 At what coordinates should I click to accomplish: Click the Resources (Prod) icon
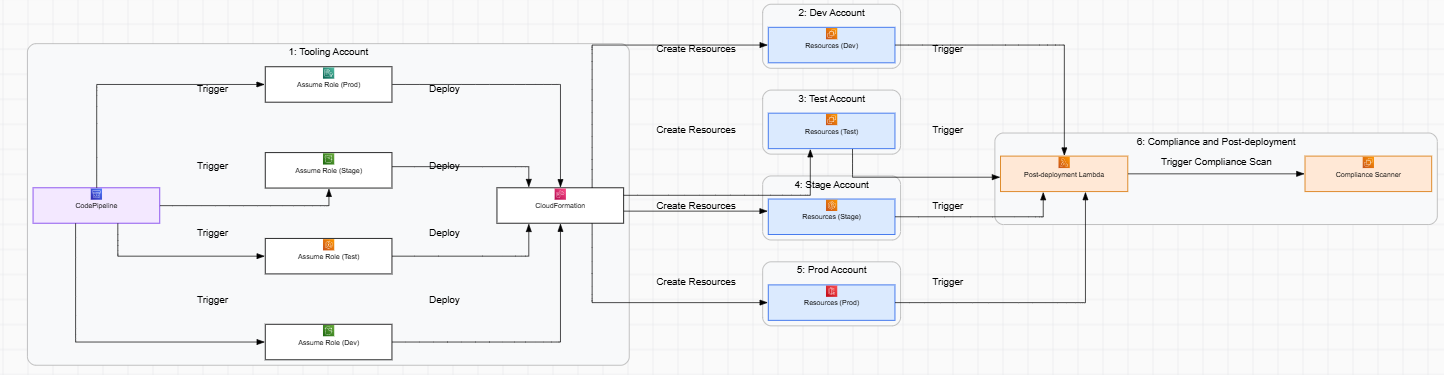point(831,291)
